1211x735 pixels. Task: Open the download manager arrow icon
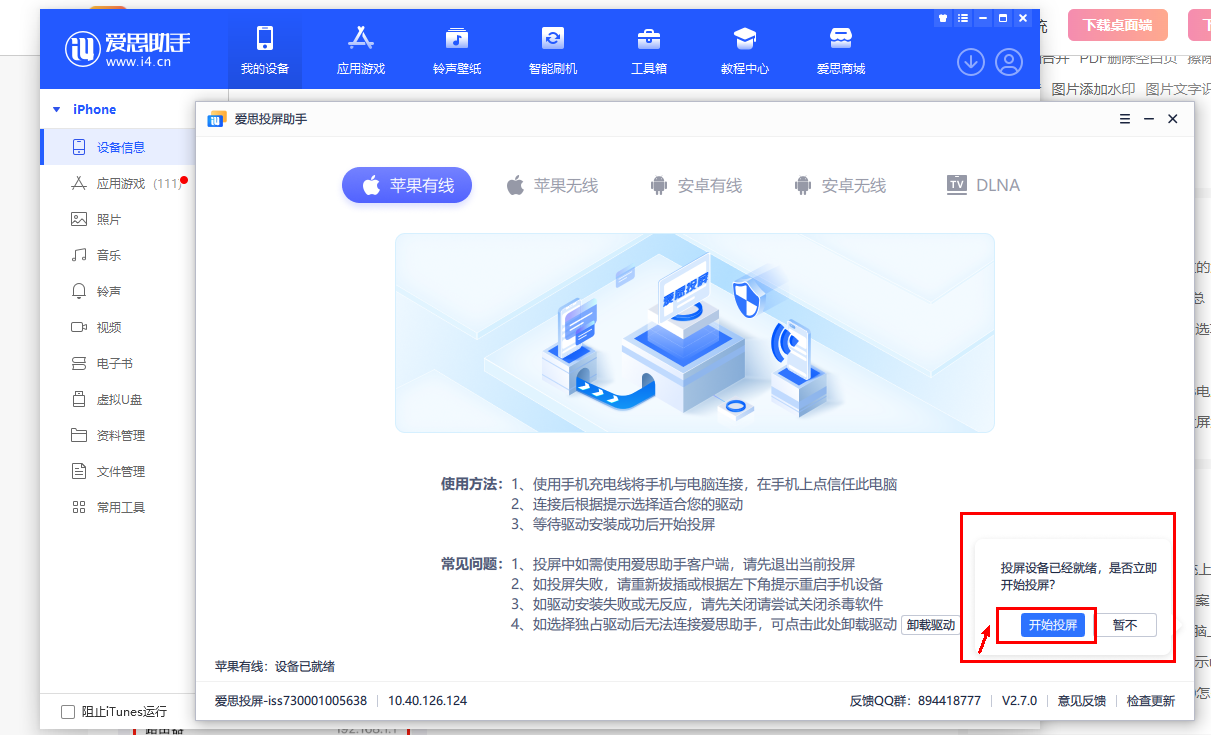[x=971, y=62]
